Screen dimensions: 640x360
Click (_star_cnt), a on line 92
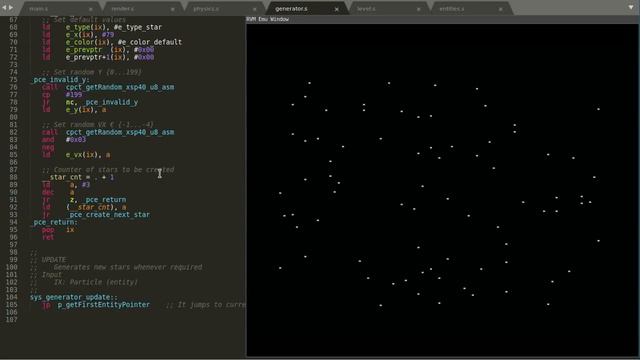tap(96, 207)
